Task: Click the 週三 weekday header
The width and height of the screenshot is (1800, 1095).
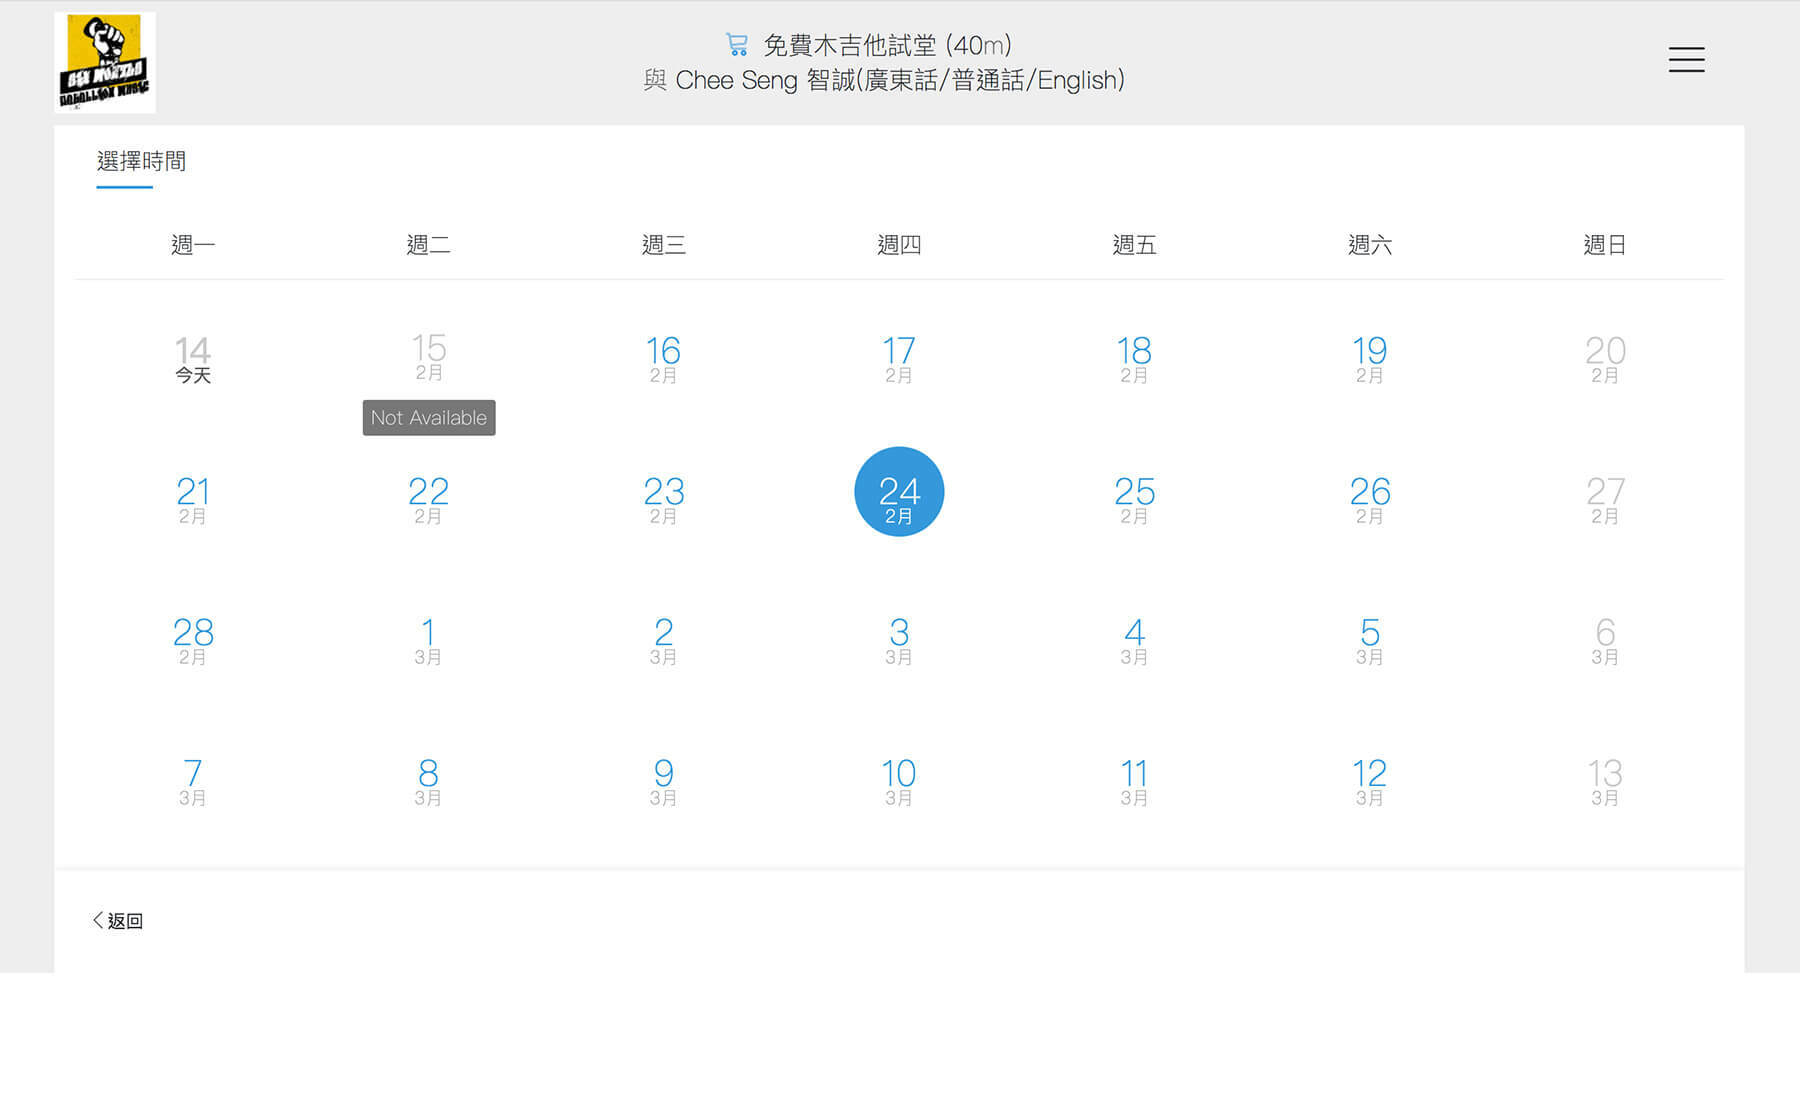Action: pyautogui.click(x=663, y=245)
